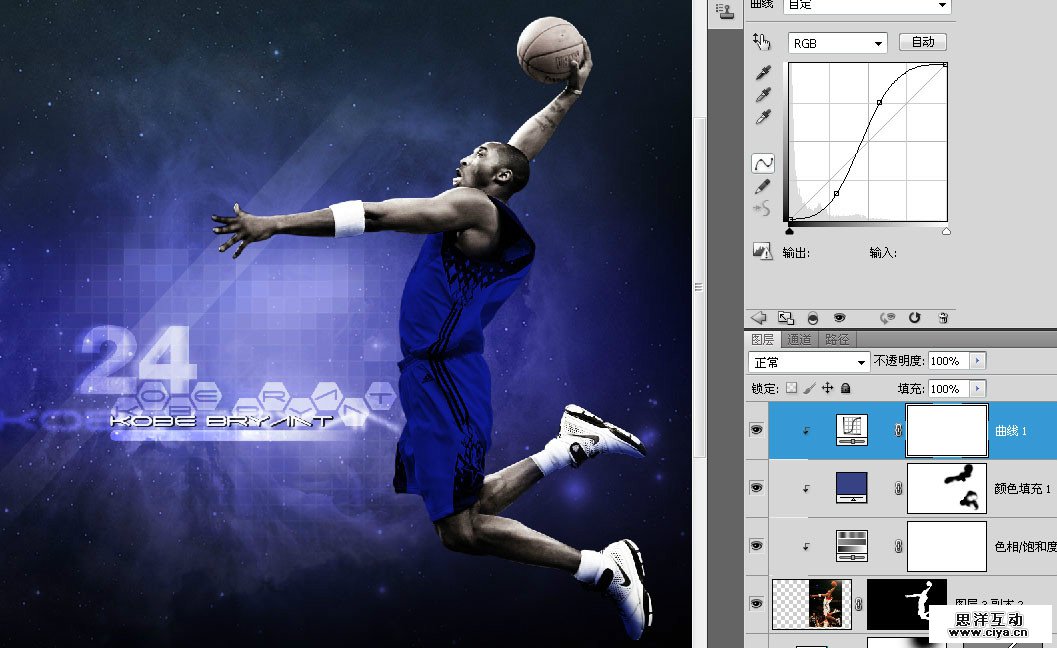Enable lock position icon
1057x648 pixels.
click(828, 388)
